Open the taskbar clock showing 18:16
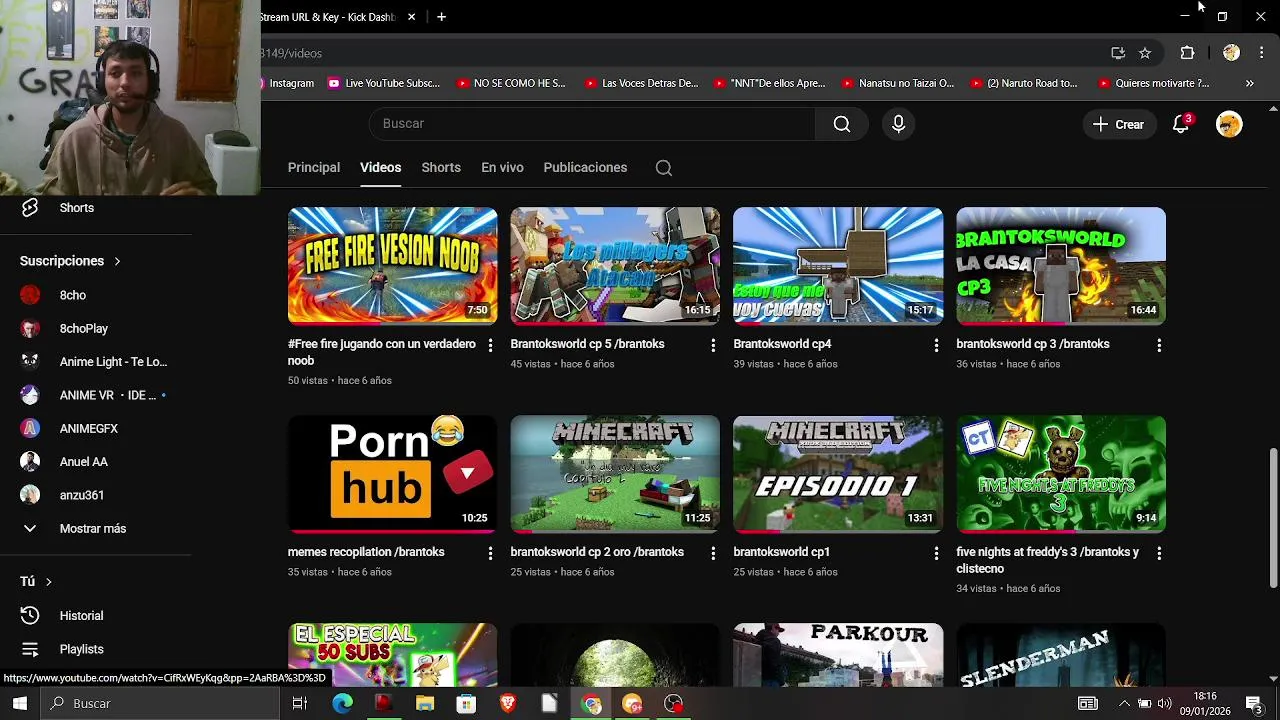 pos(1205,704)
